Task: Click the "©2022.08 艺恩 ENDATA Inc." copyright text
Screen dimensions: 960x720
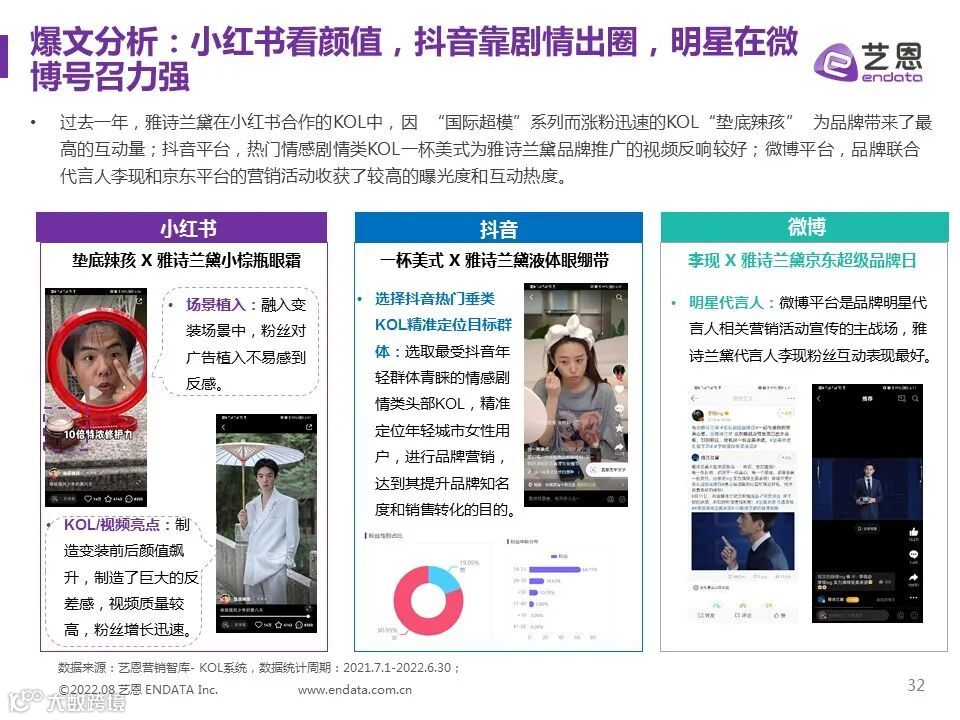Action: pyautogui.click(x=138, y=690)
